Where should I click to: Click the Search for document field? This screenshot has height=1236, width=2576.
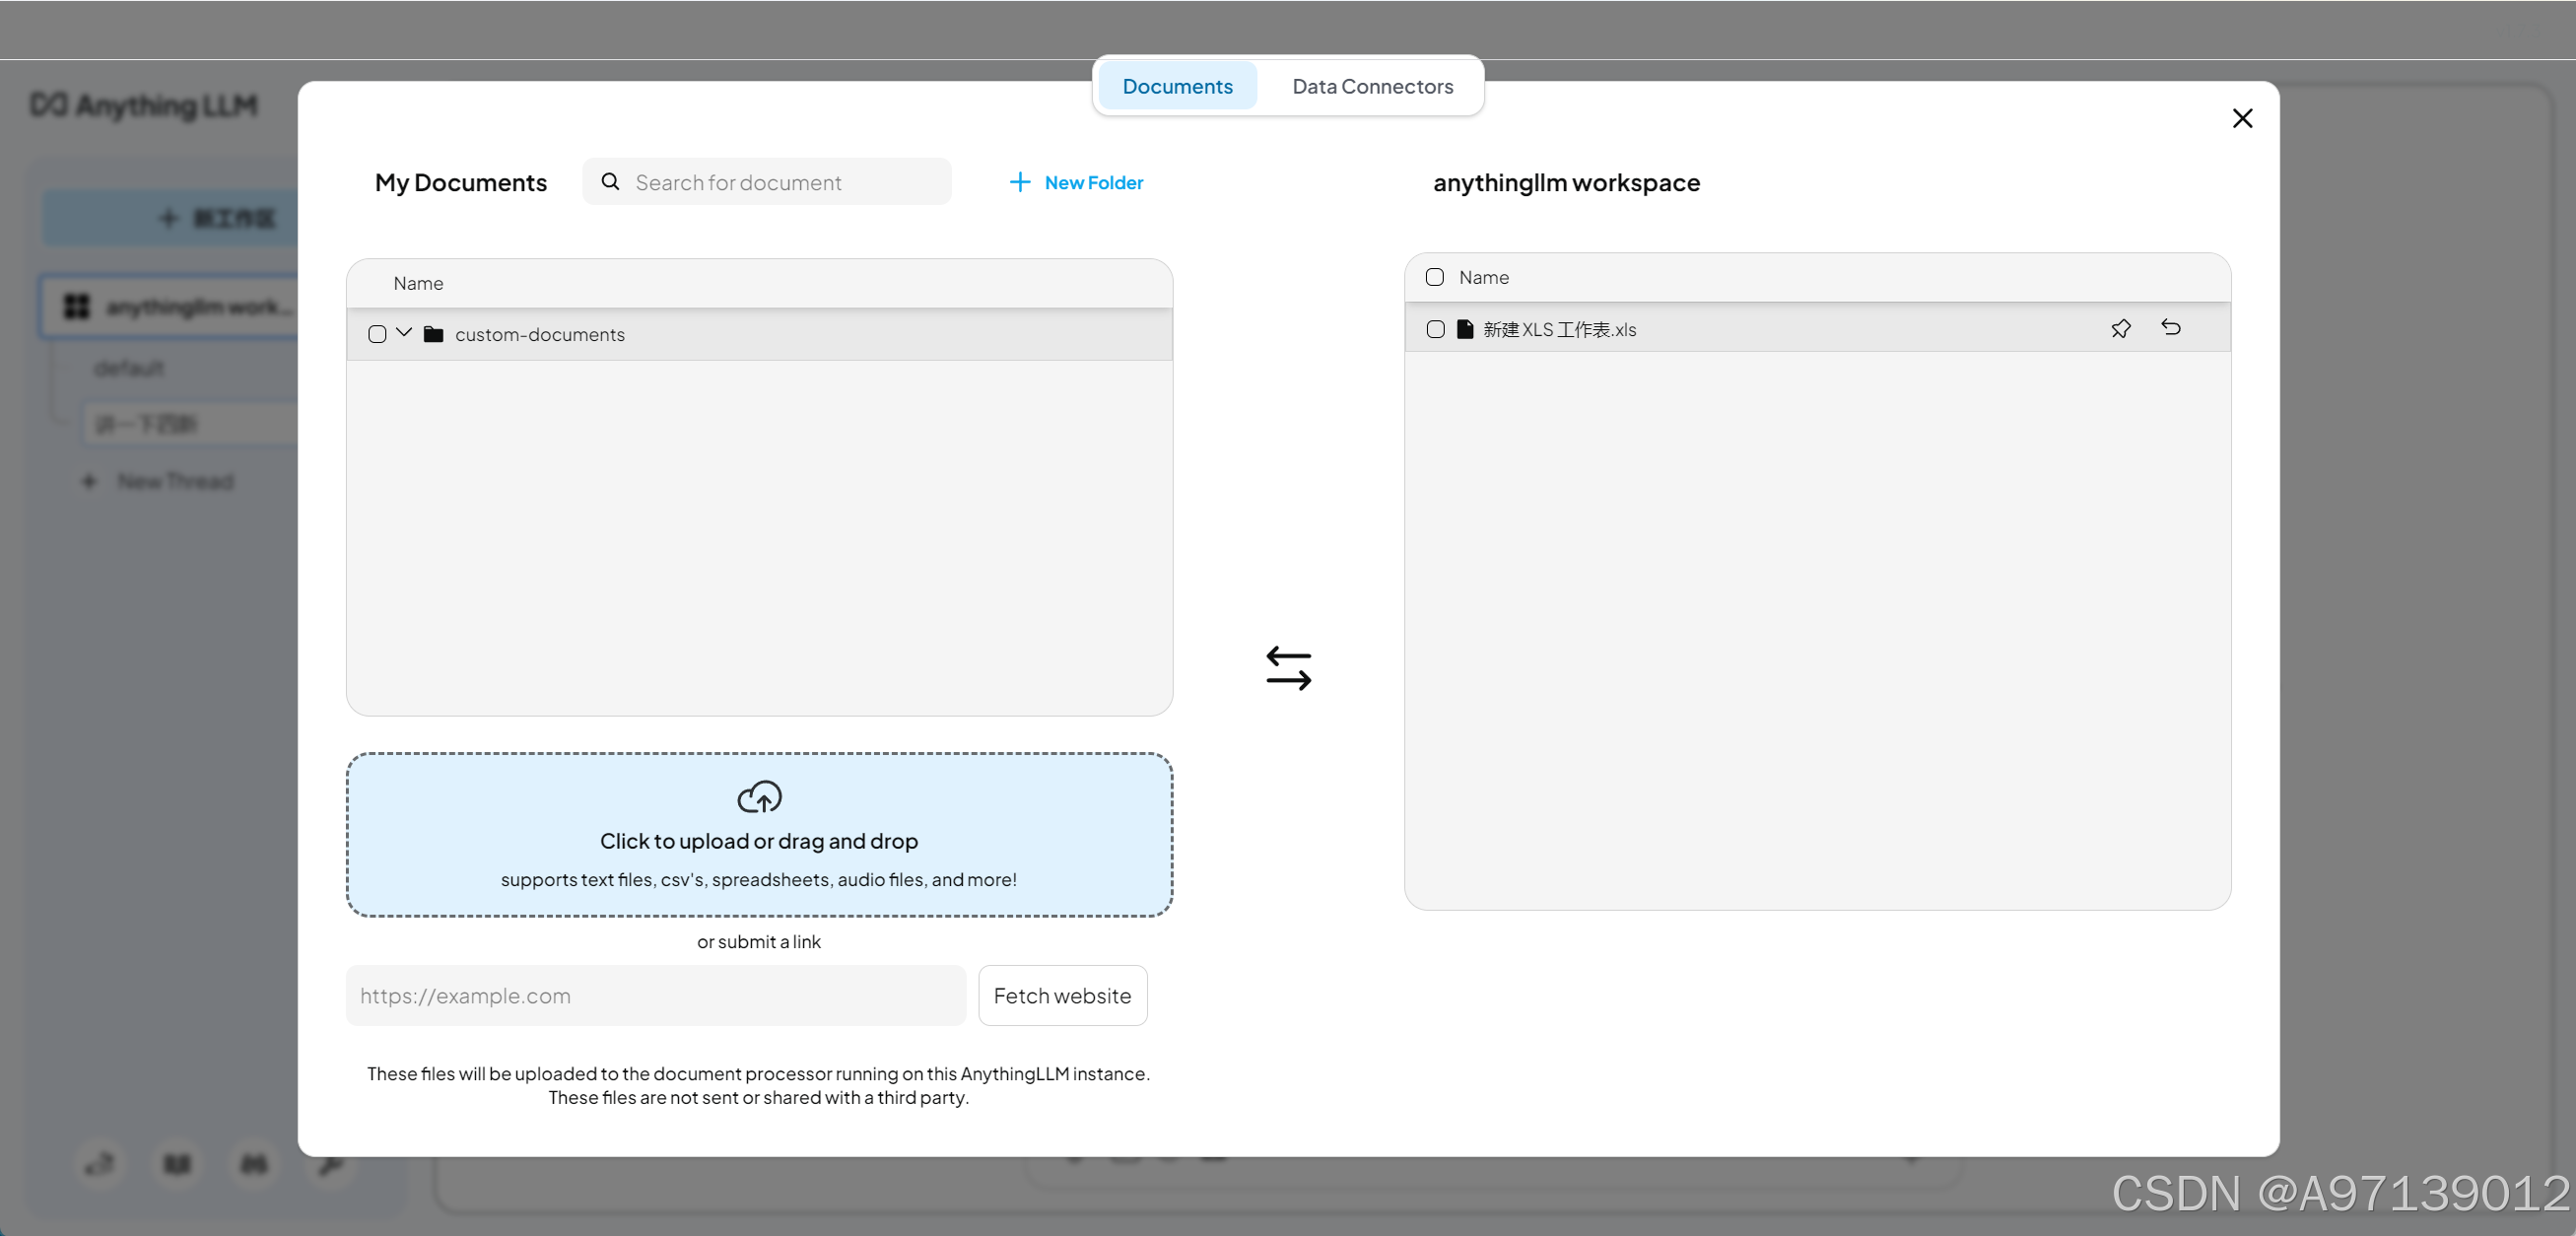767,182
